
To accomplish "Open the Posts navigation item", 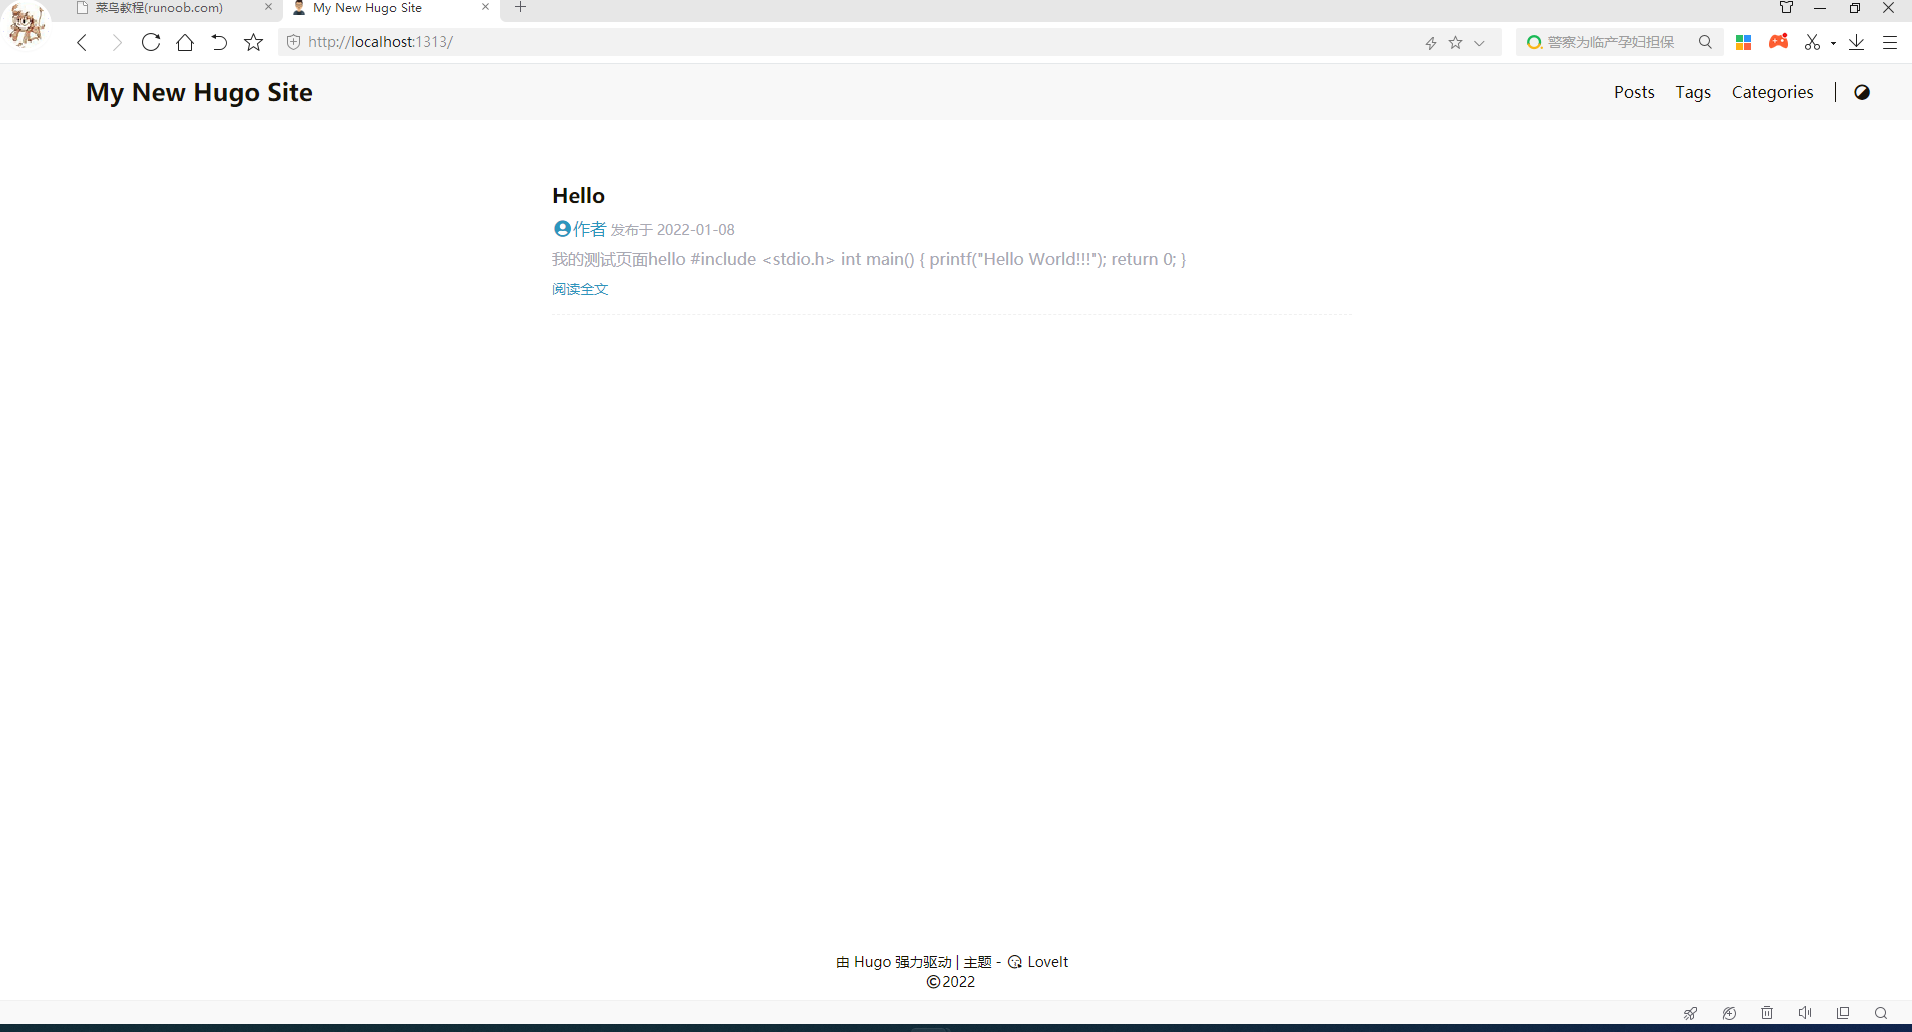I will (1634, 92).
